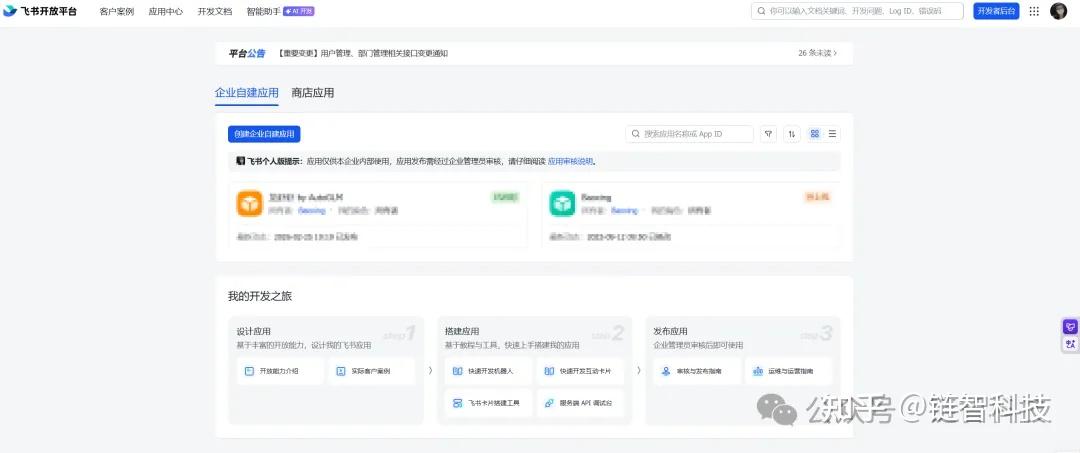Open the 实际客户案例 card

371,371
